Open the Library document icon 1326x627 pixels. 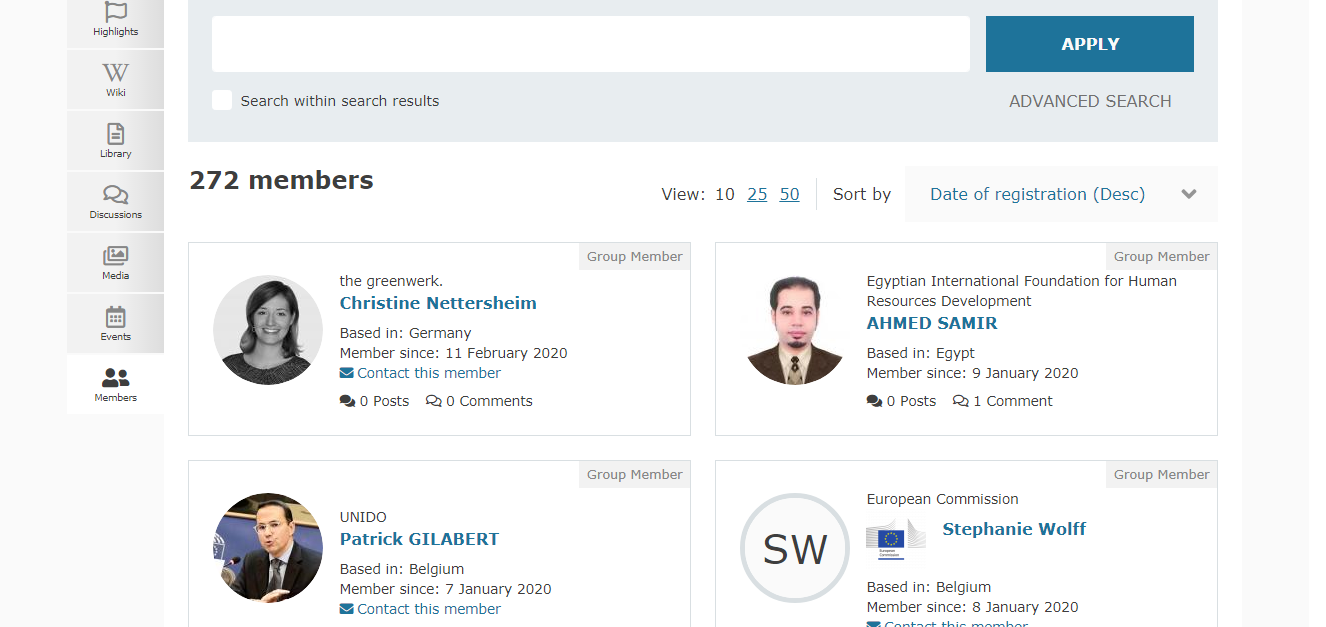click(x=116, y=134)
